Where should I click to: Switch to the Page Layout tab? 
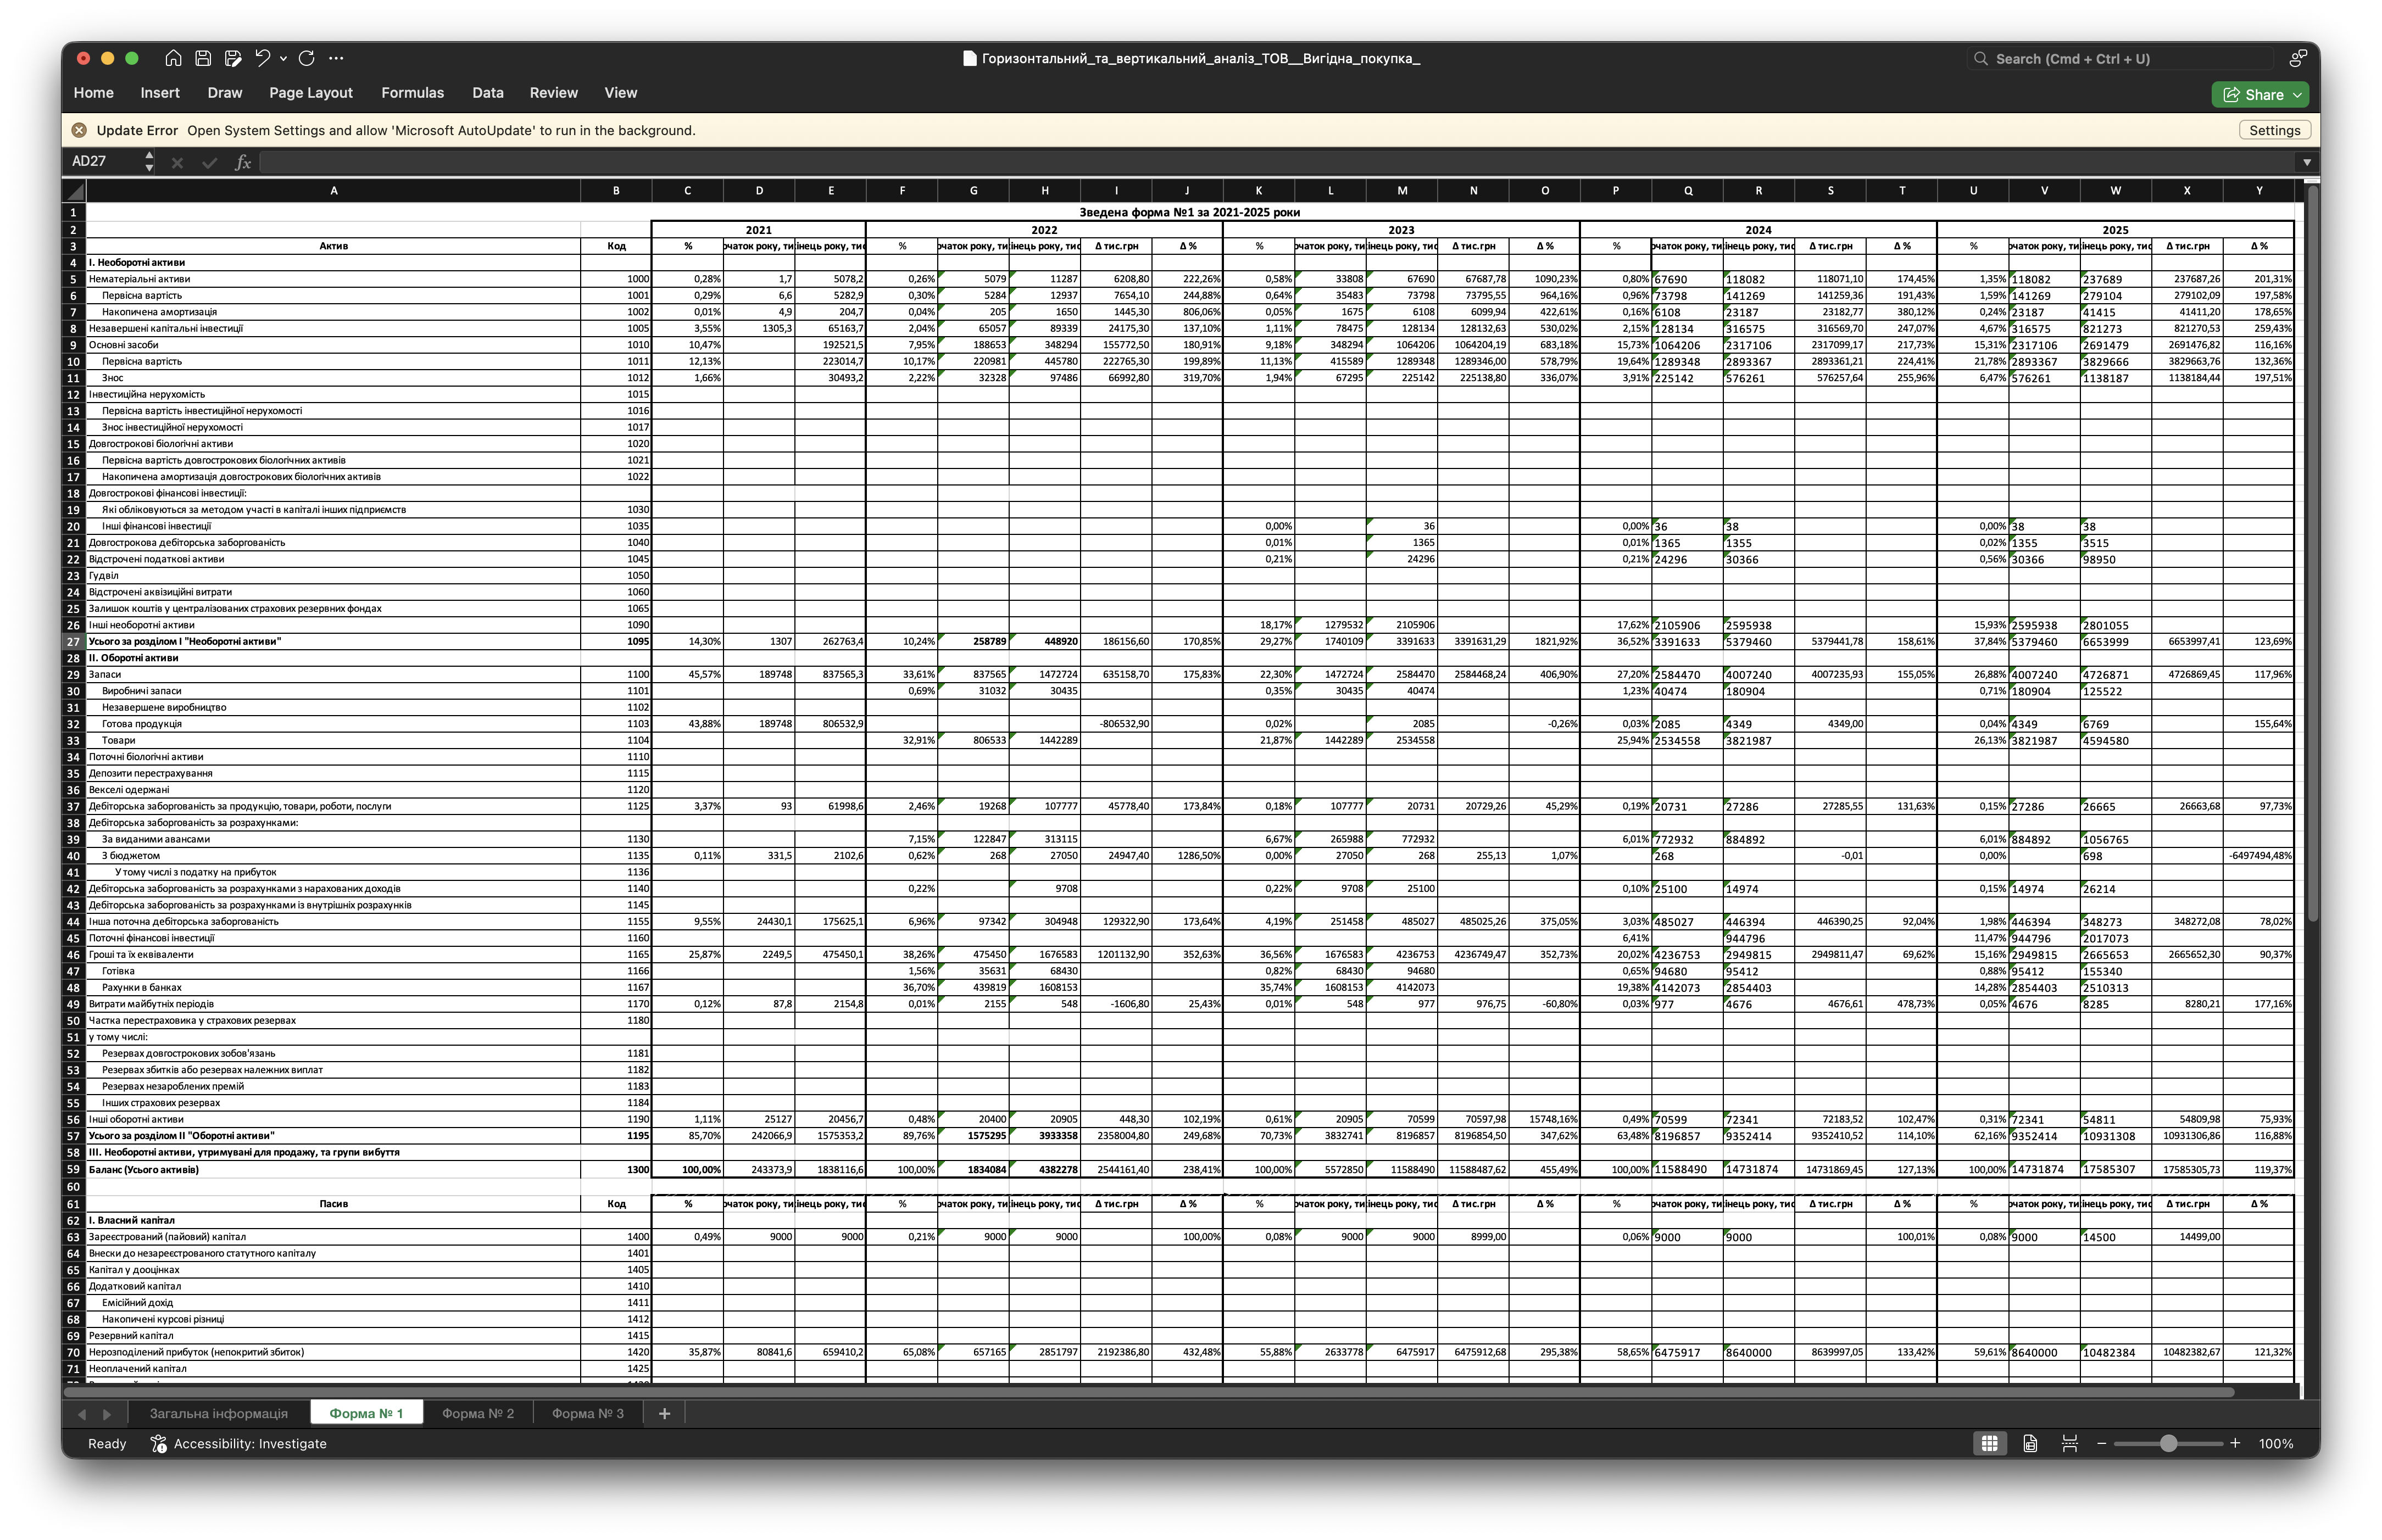click(311, 93)
